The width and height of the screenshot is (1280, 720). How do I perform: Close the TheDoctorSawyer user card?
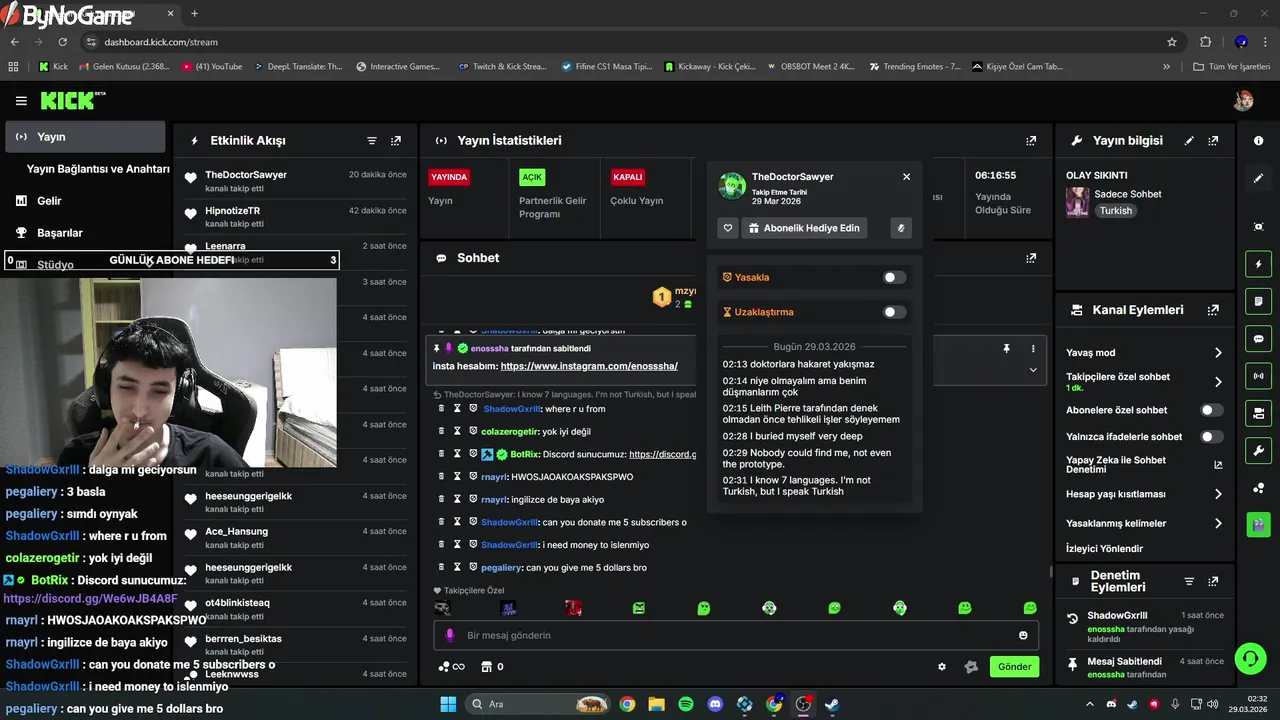(906, 177)
